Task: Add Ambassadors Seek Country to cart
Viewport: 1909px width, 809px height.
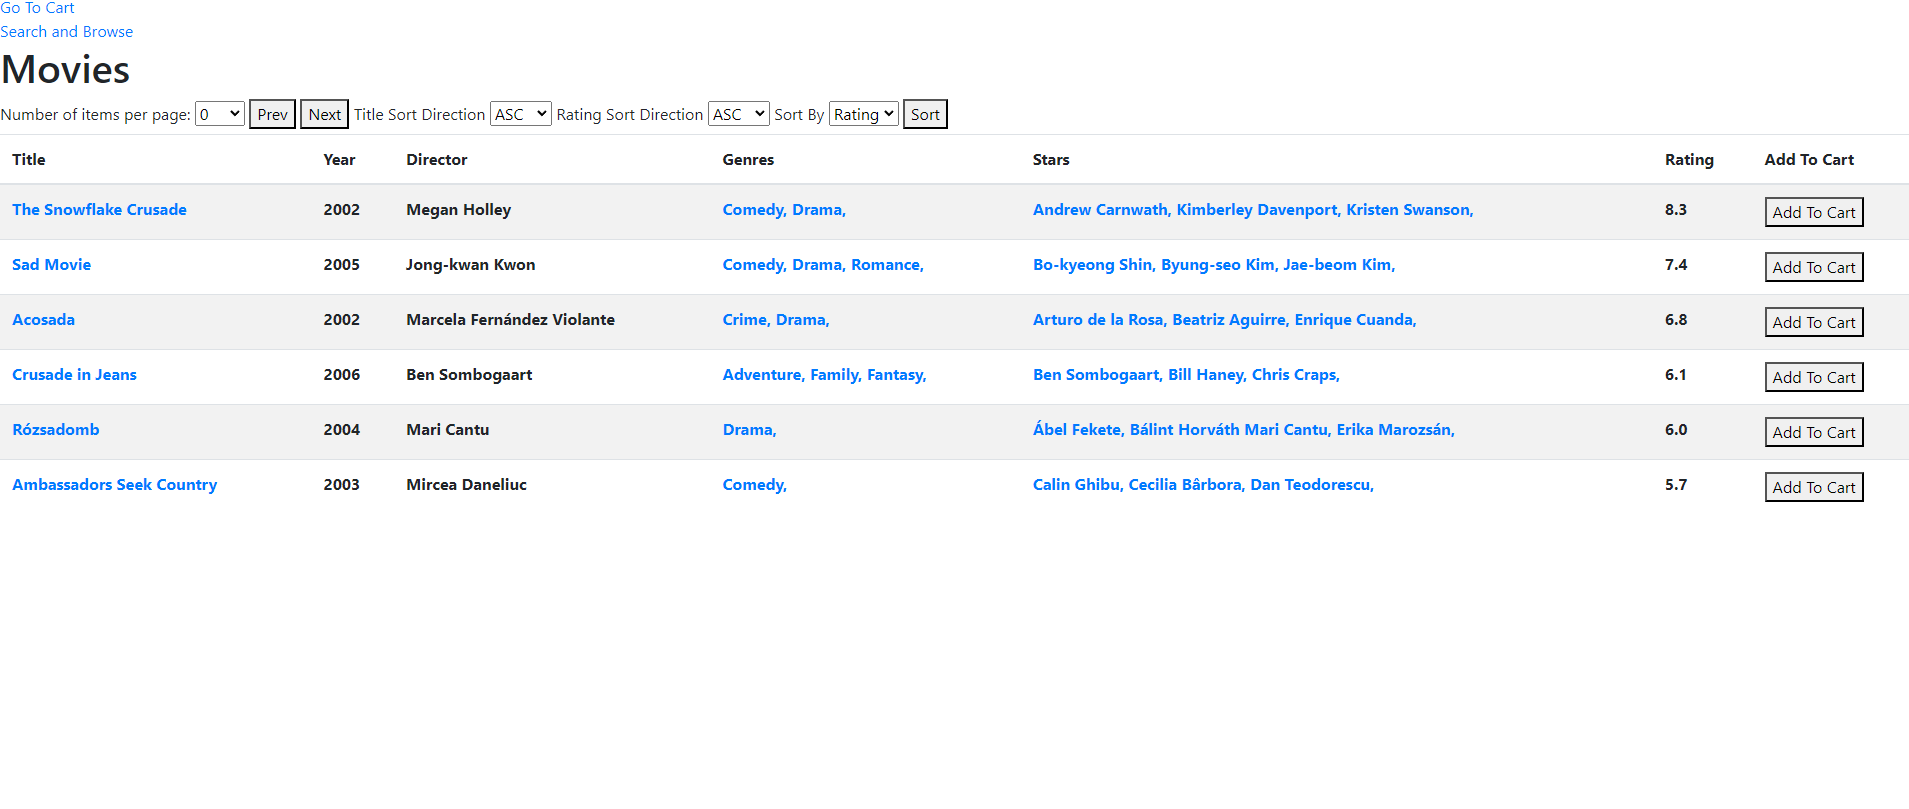Action: [1813, 487]
